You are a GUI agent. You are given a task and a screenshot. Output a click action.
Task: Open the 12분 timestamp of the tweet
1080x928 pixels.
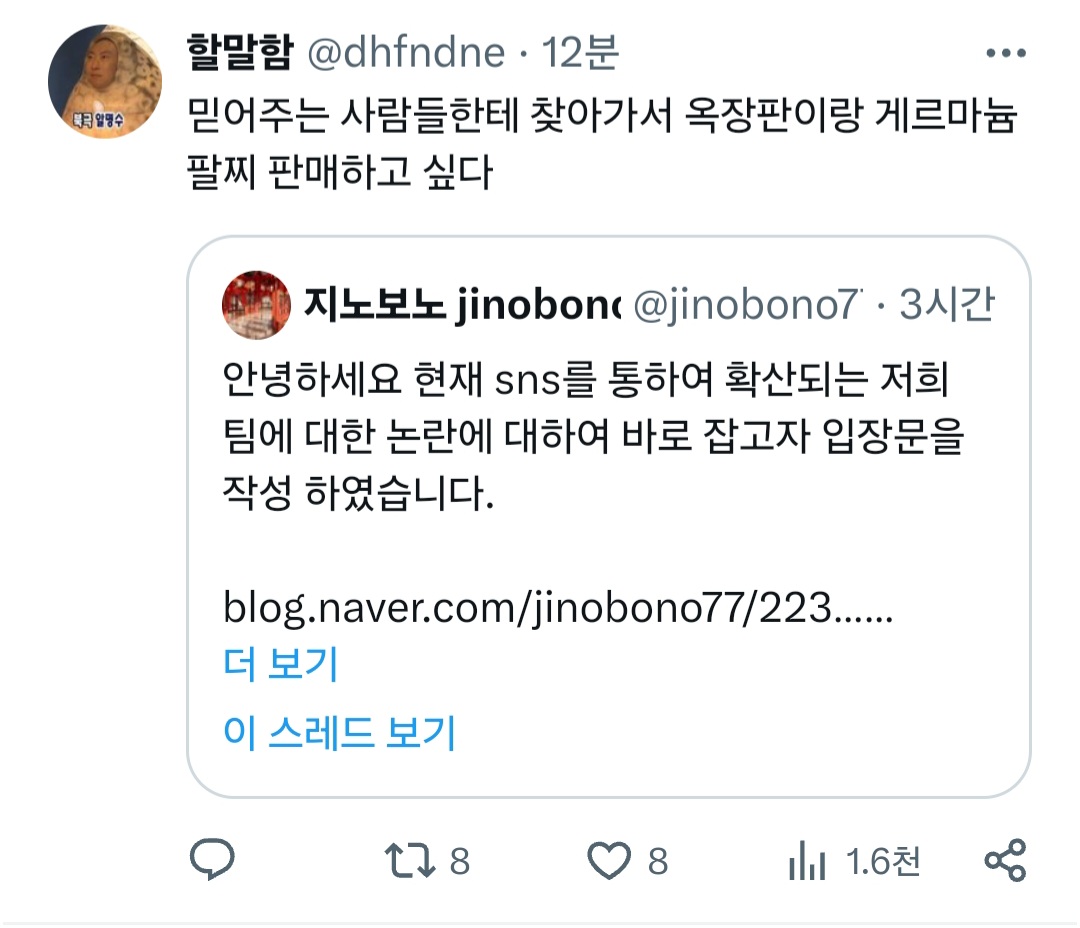point(580,52)
